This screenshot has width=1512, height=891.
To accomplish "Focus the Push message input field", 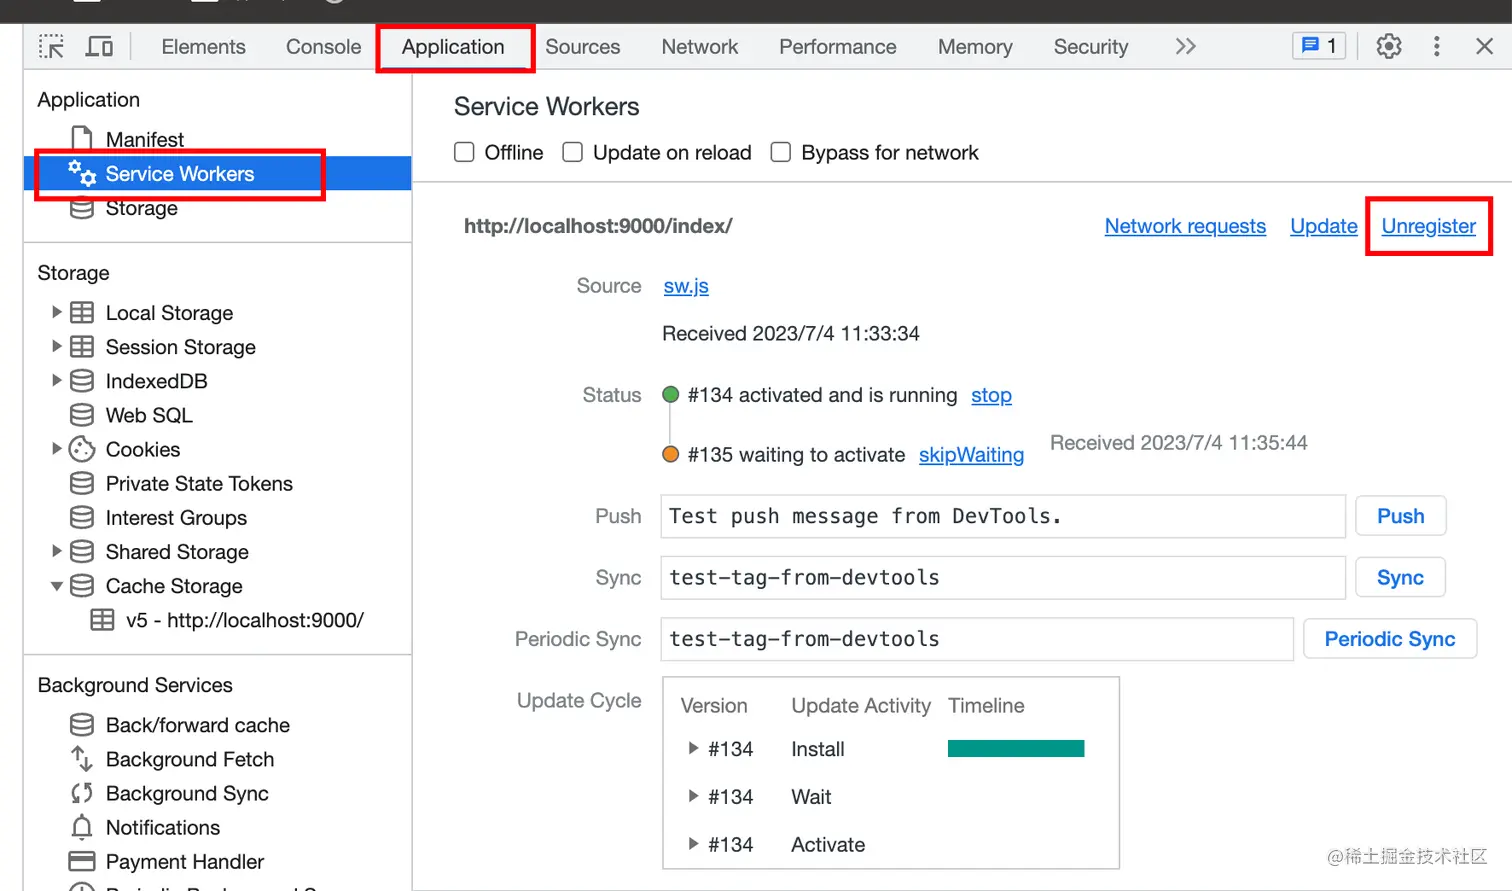I will click(1003, 516).
